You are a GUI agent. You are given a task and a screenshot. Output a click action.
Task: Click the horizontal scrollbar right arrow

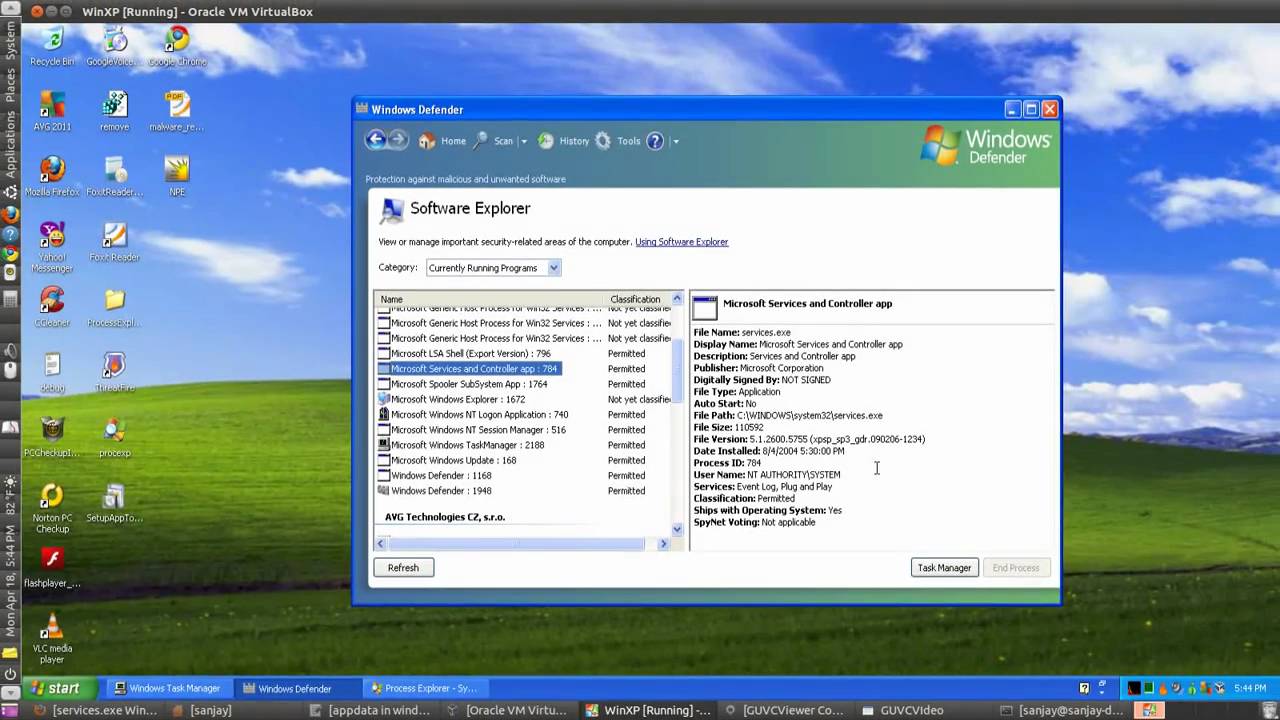click(x=663, y=544)
